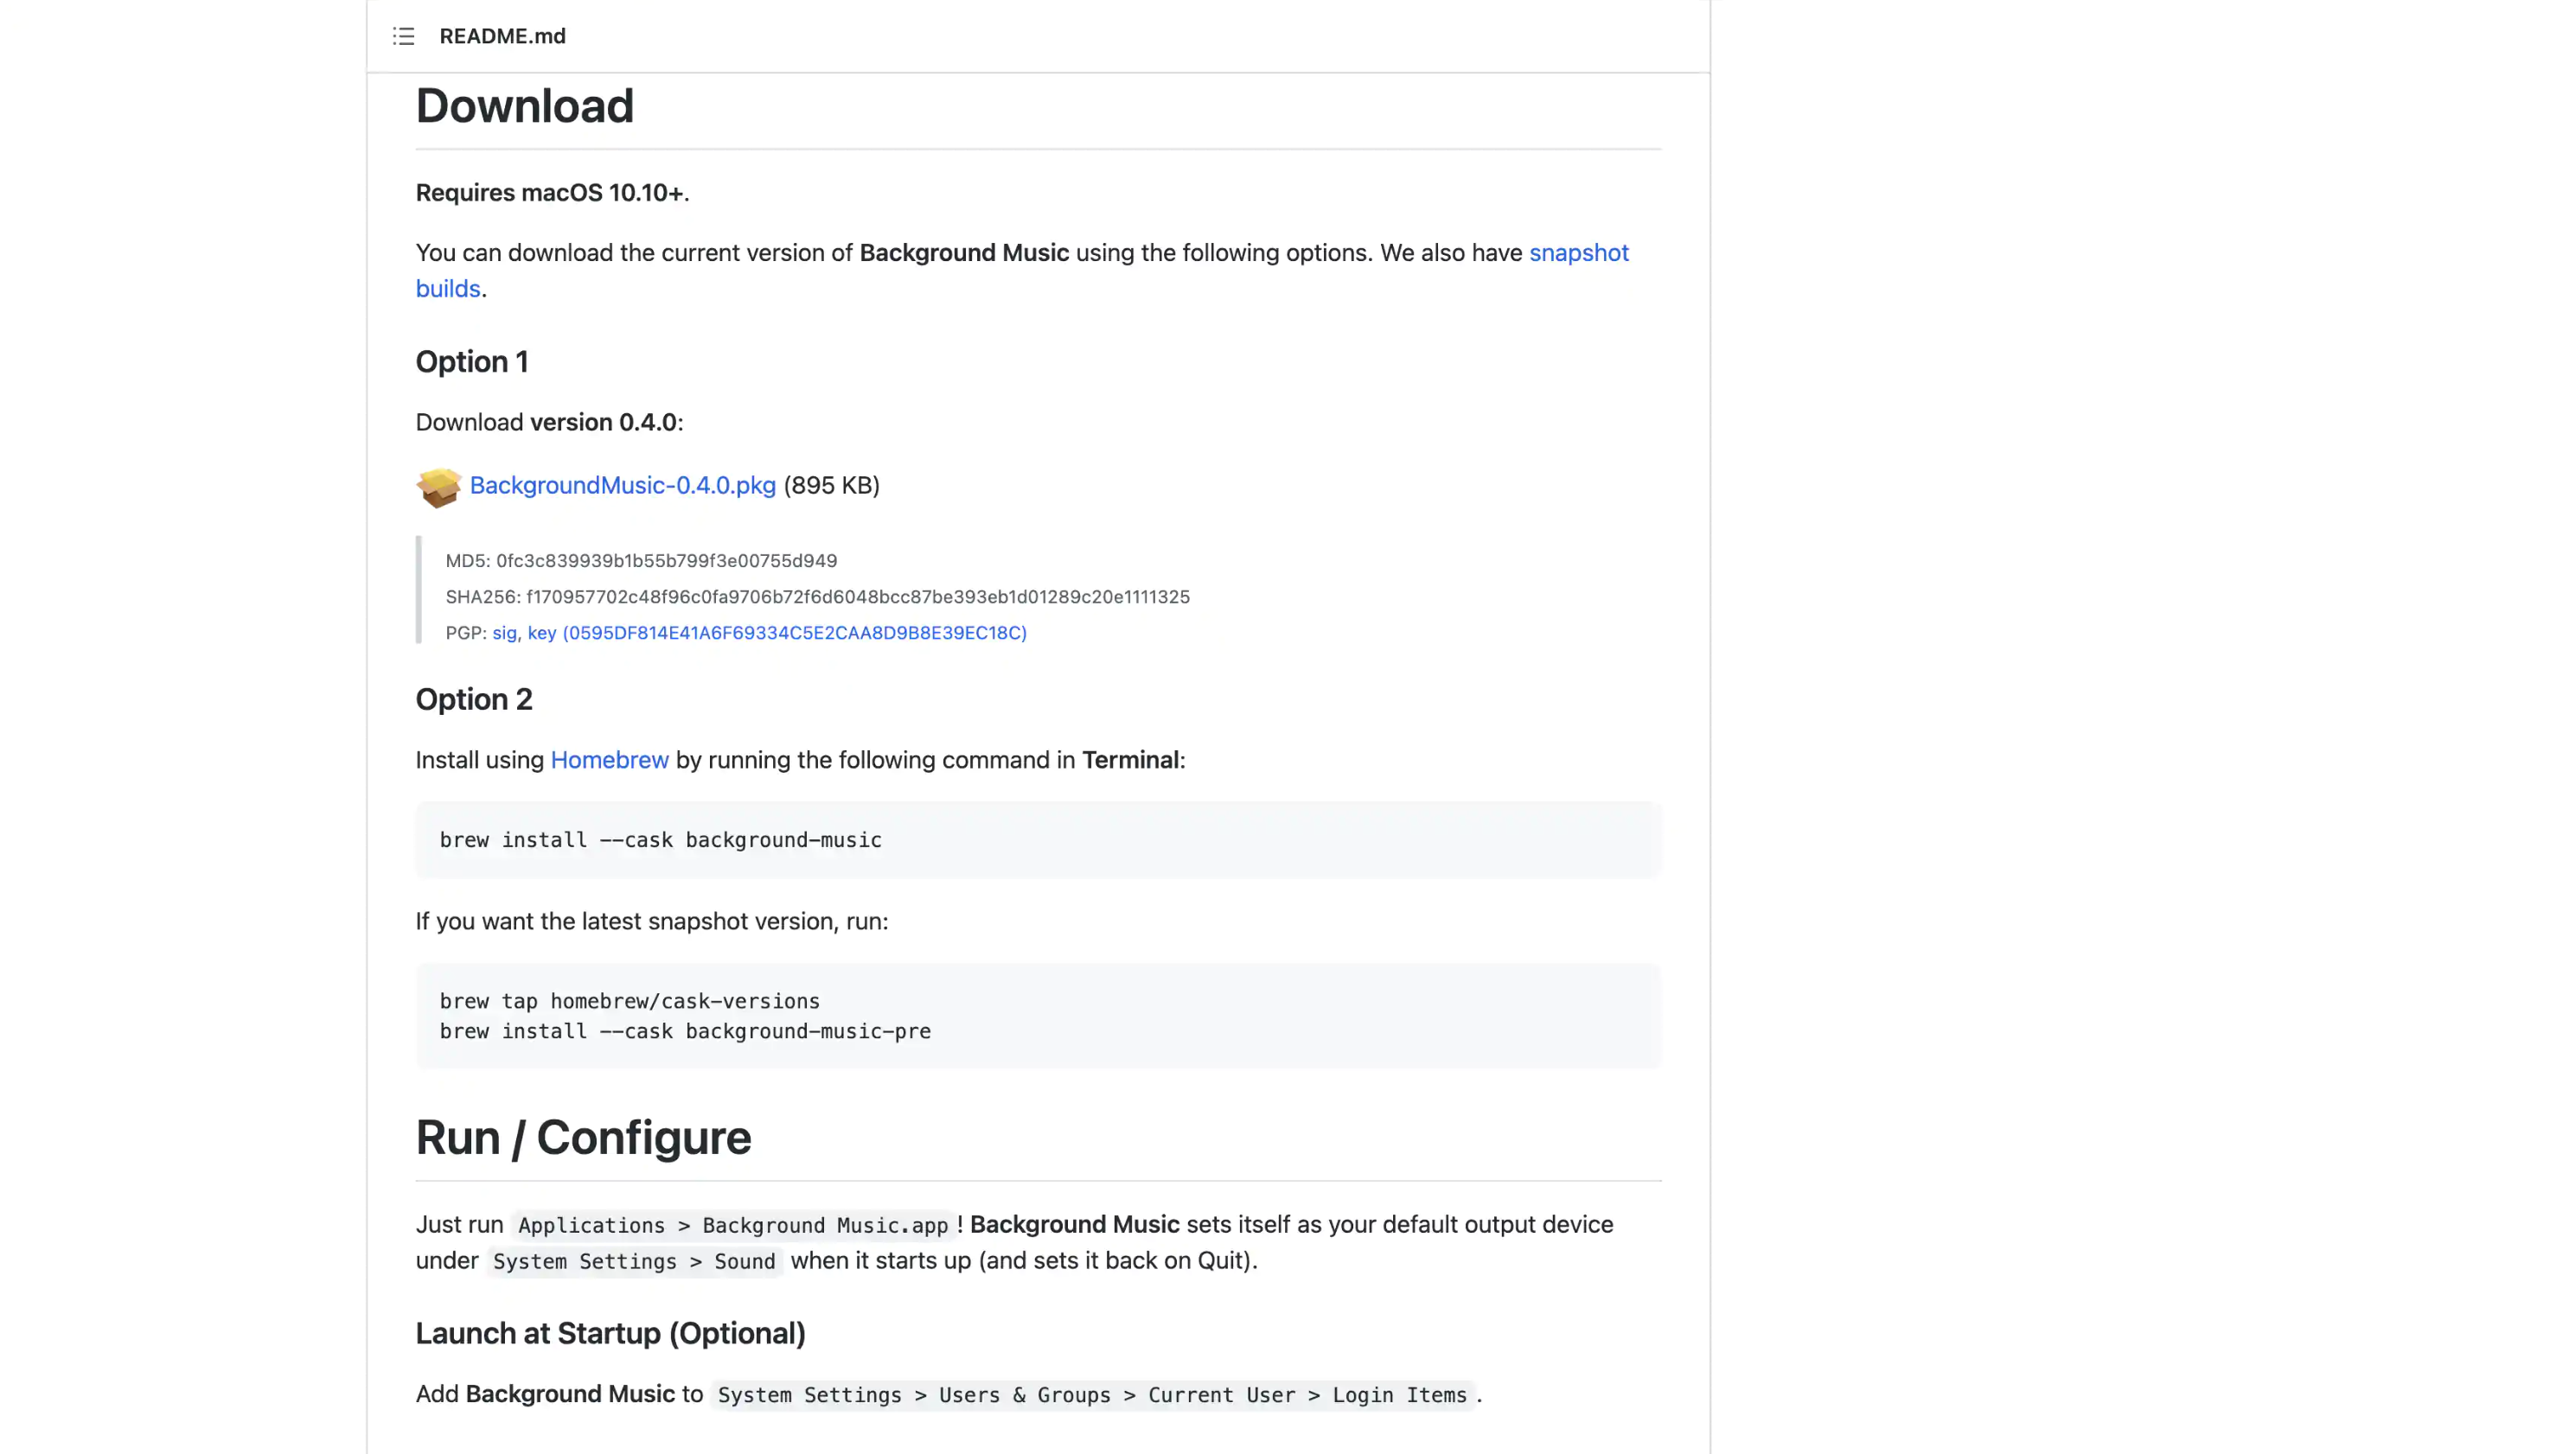Click the MD5 checksum text
Image resolution: width=2576 pixels, height=1454 pixels.
point(641,561)
